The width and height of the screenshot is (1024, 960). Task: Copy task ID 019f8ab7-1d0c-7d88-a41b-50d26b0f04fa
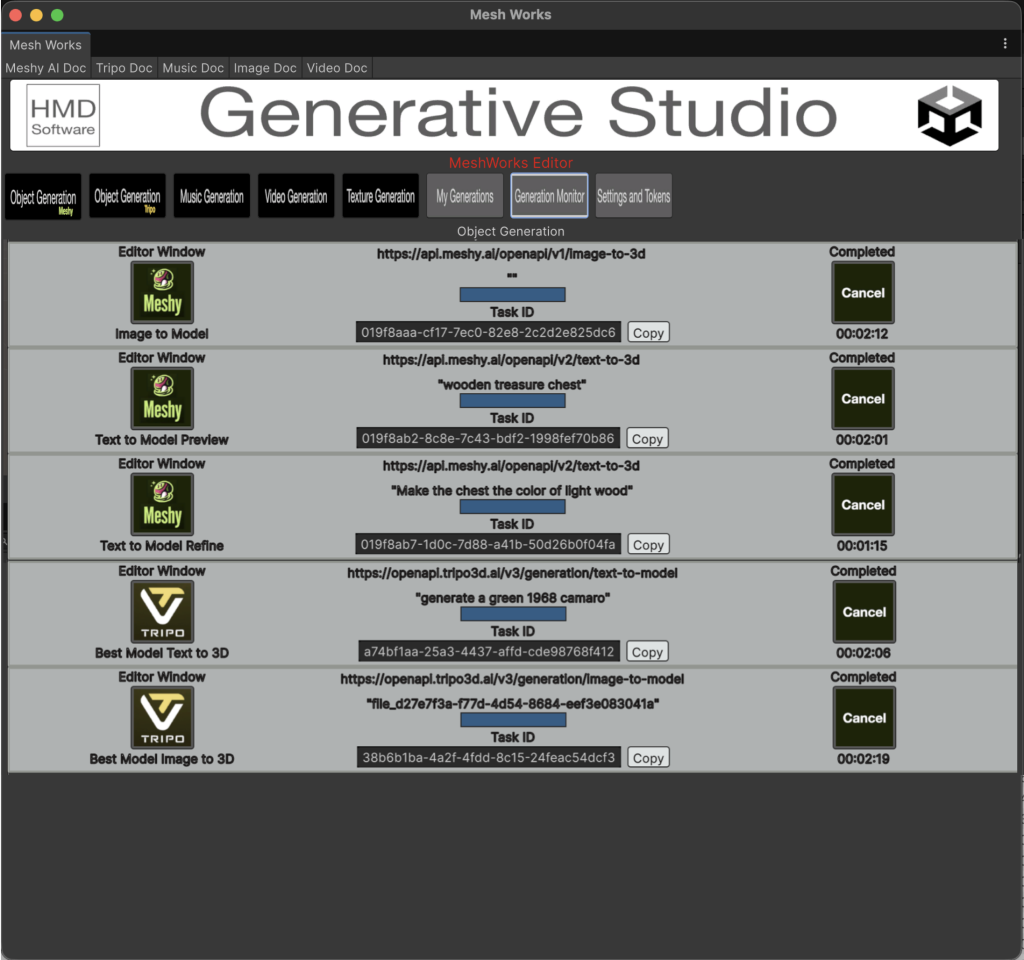tap(648, 545)
